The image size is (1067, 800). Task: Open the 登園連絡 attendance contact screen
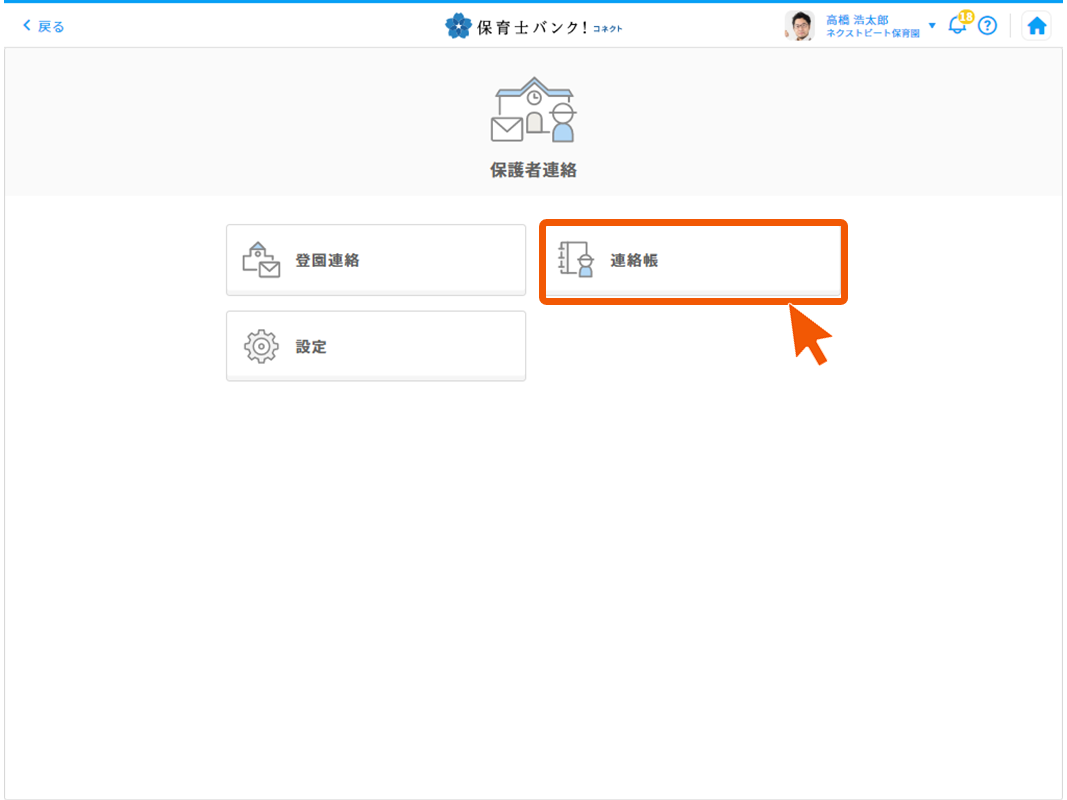tap(376, 259)
